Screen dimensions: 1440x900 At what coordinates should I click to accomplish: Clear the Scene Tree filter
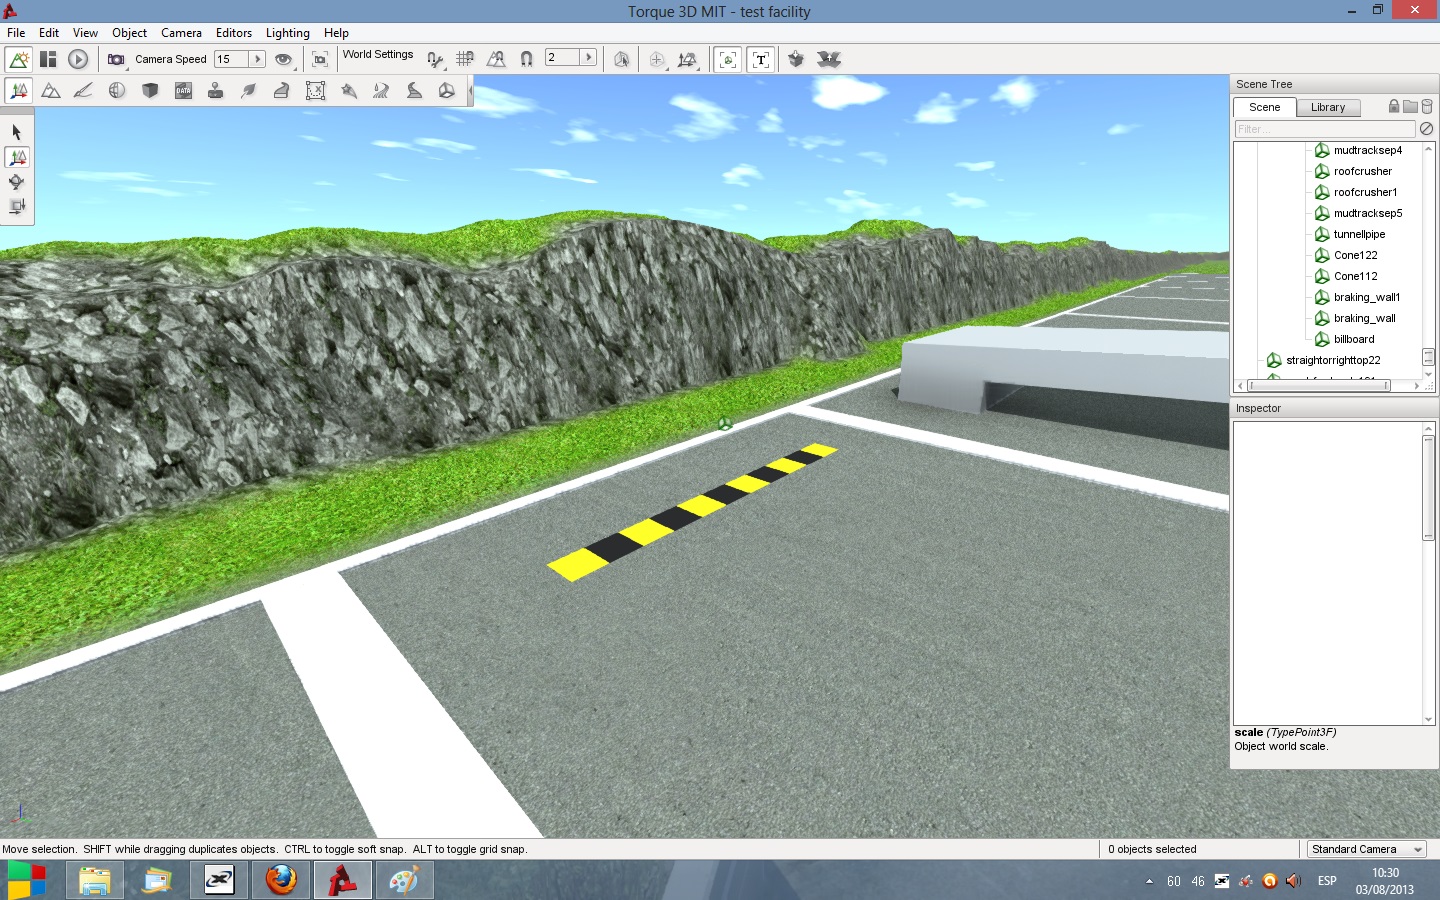tap(1427, 129)
